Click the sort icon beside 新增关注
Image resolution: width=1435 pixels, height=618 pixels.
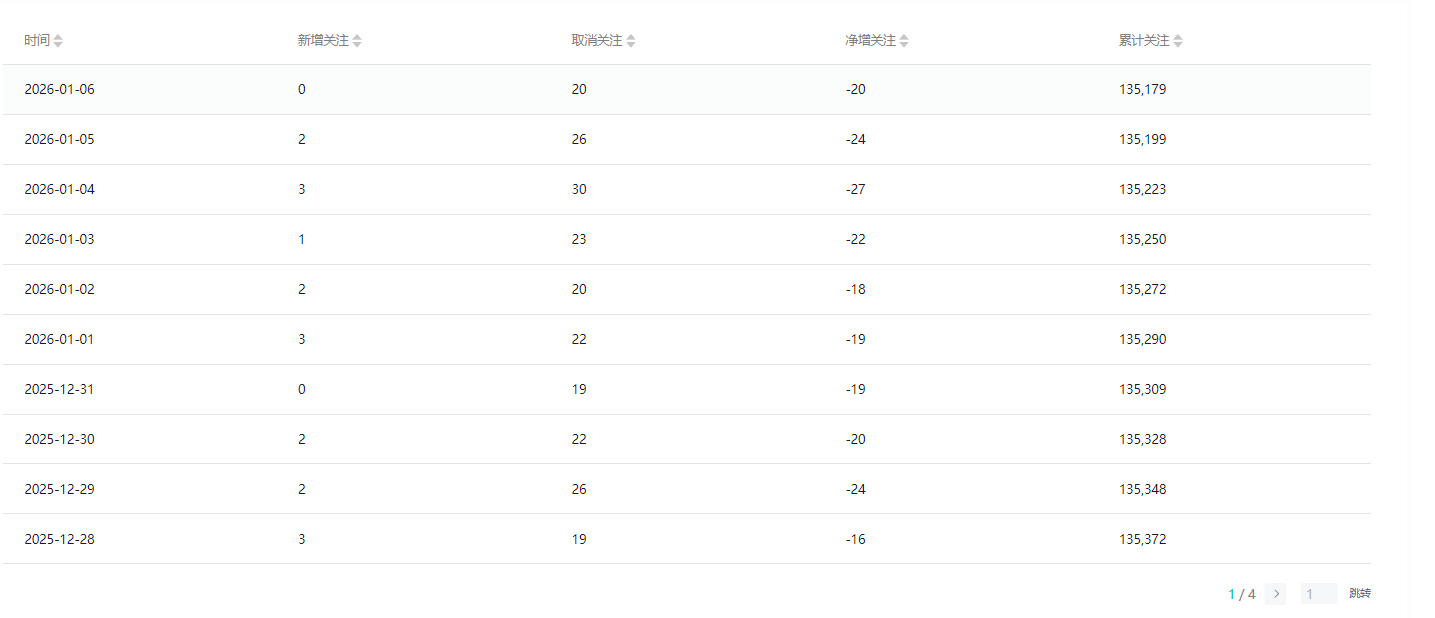[x=357, y=41]
